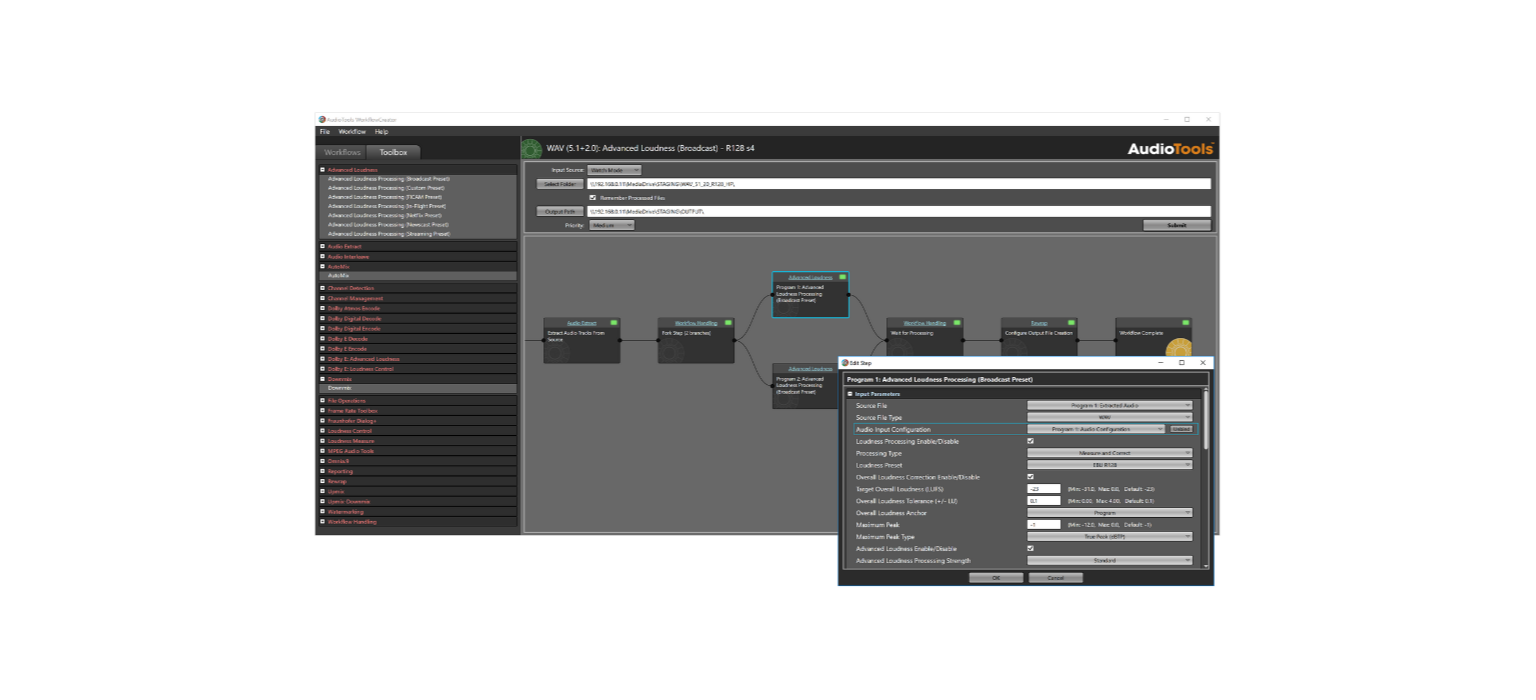Click Cancel in the Edit Step dialog

(1056, 578)
